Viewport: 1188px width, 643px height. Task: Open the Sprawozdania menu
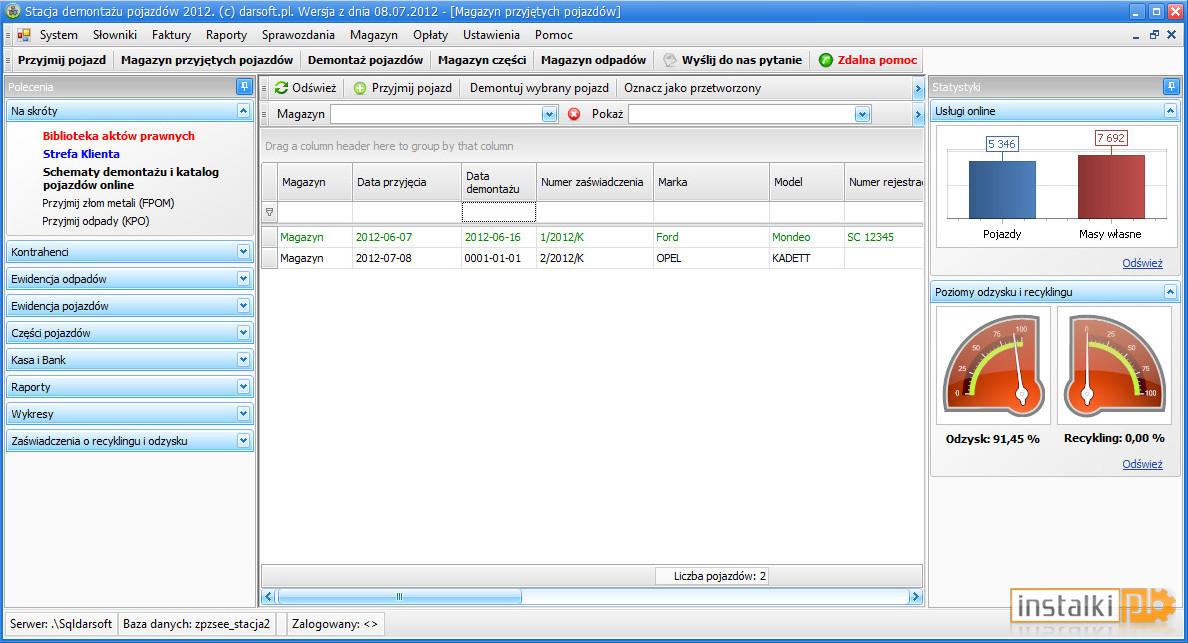298,35
